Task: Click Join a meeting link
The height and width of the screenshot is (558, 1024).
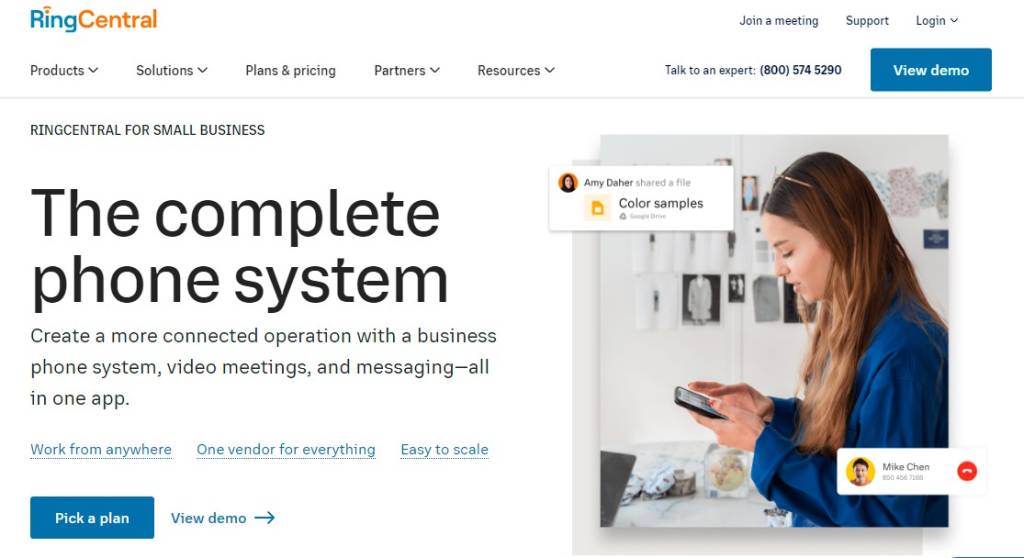Action: pos(778,20)
